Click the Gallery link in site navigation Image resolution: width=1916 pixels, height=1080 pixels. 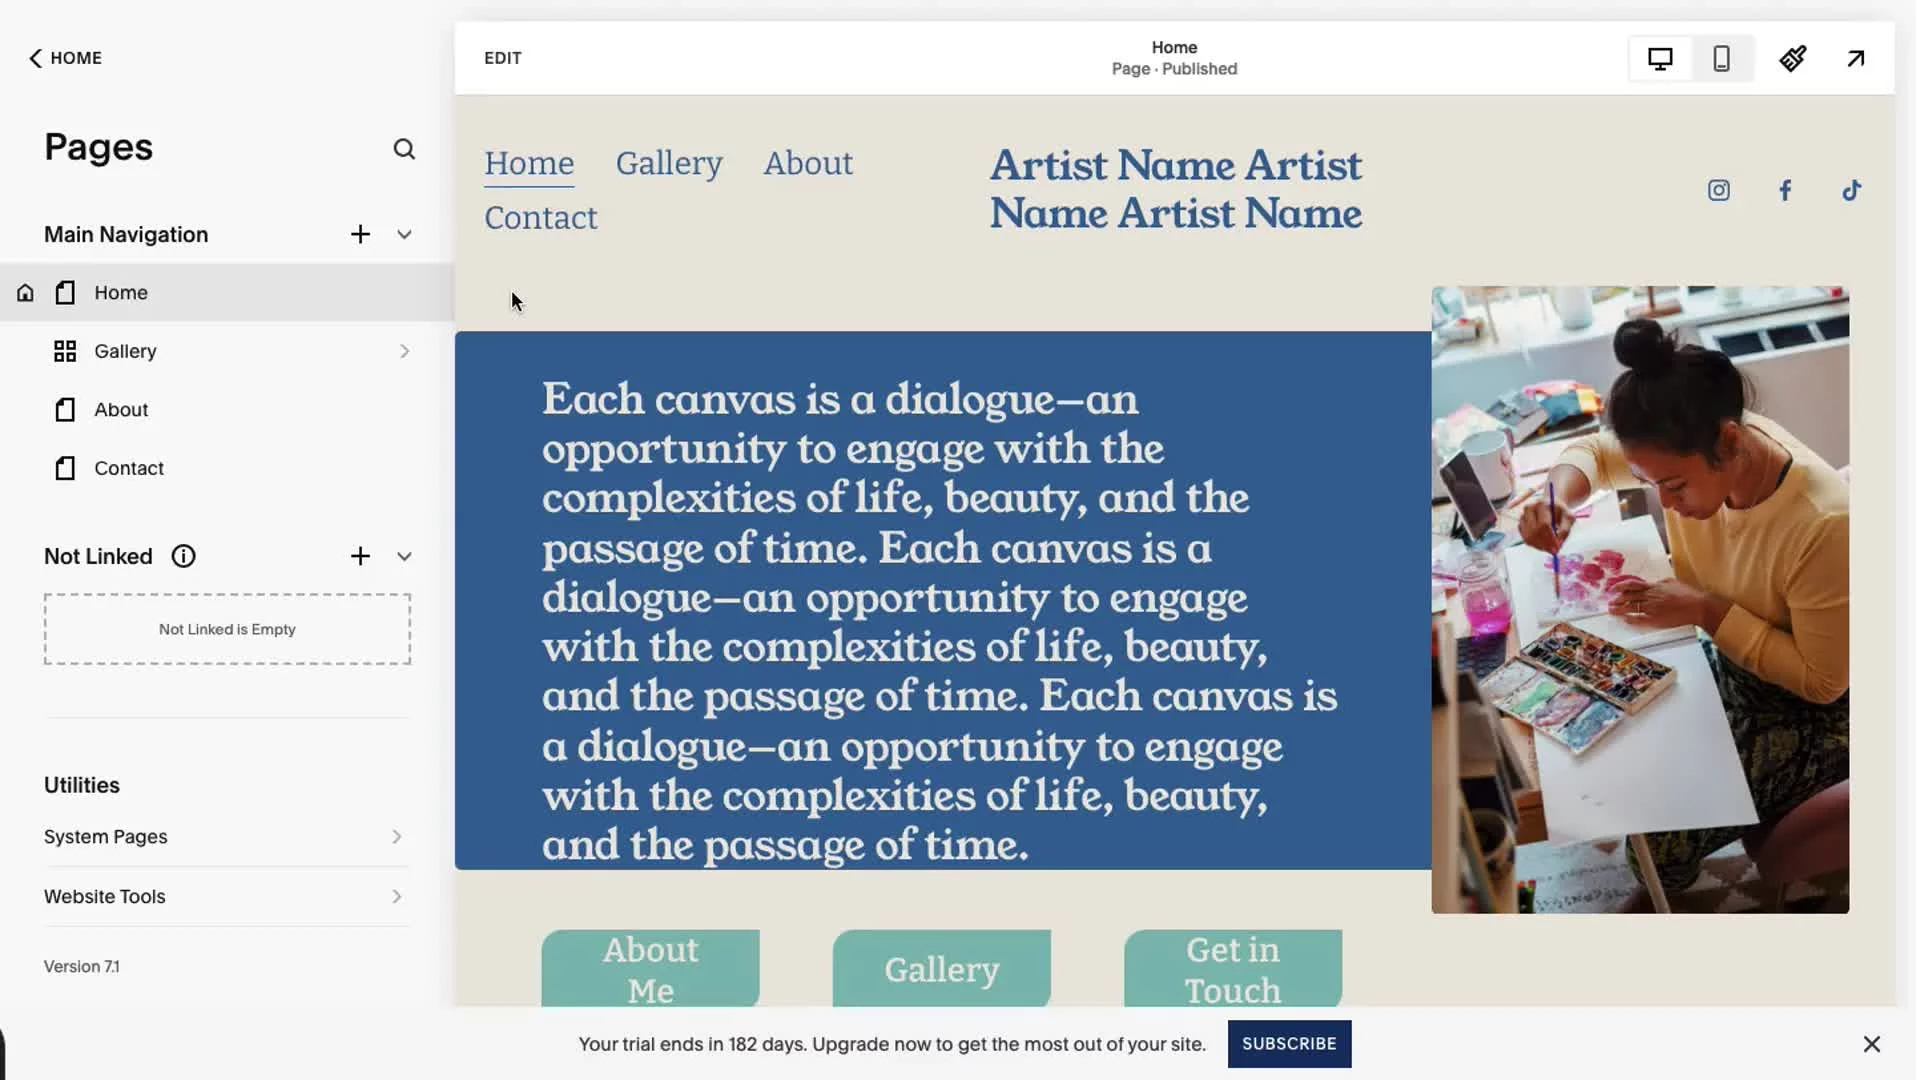pos(669,164)
